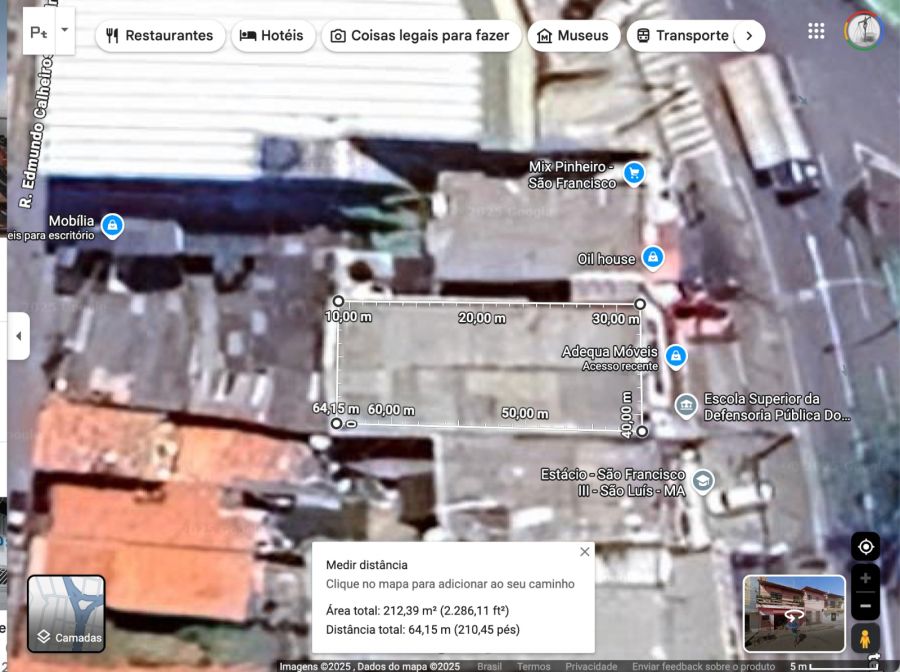
Task: Click the Oil house shop marker
Action: [652, 258]
